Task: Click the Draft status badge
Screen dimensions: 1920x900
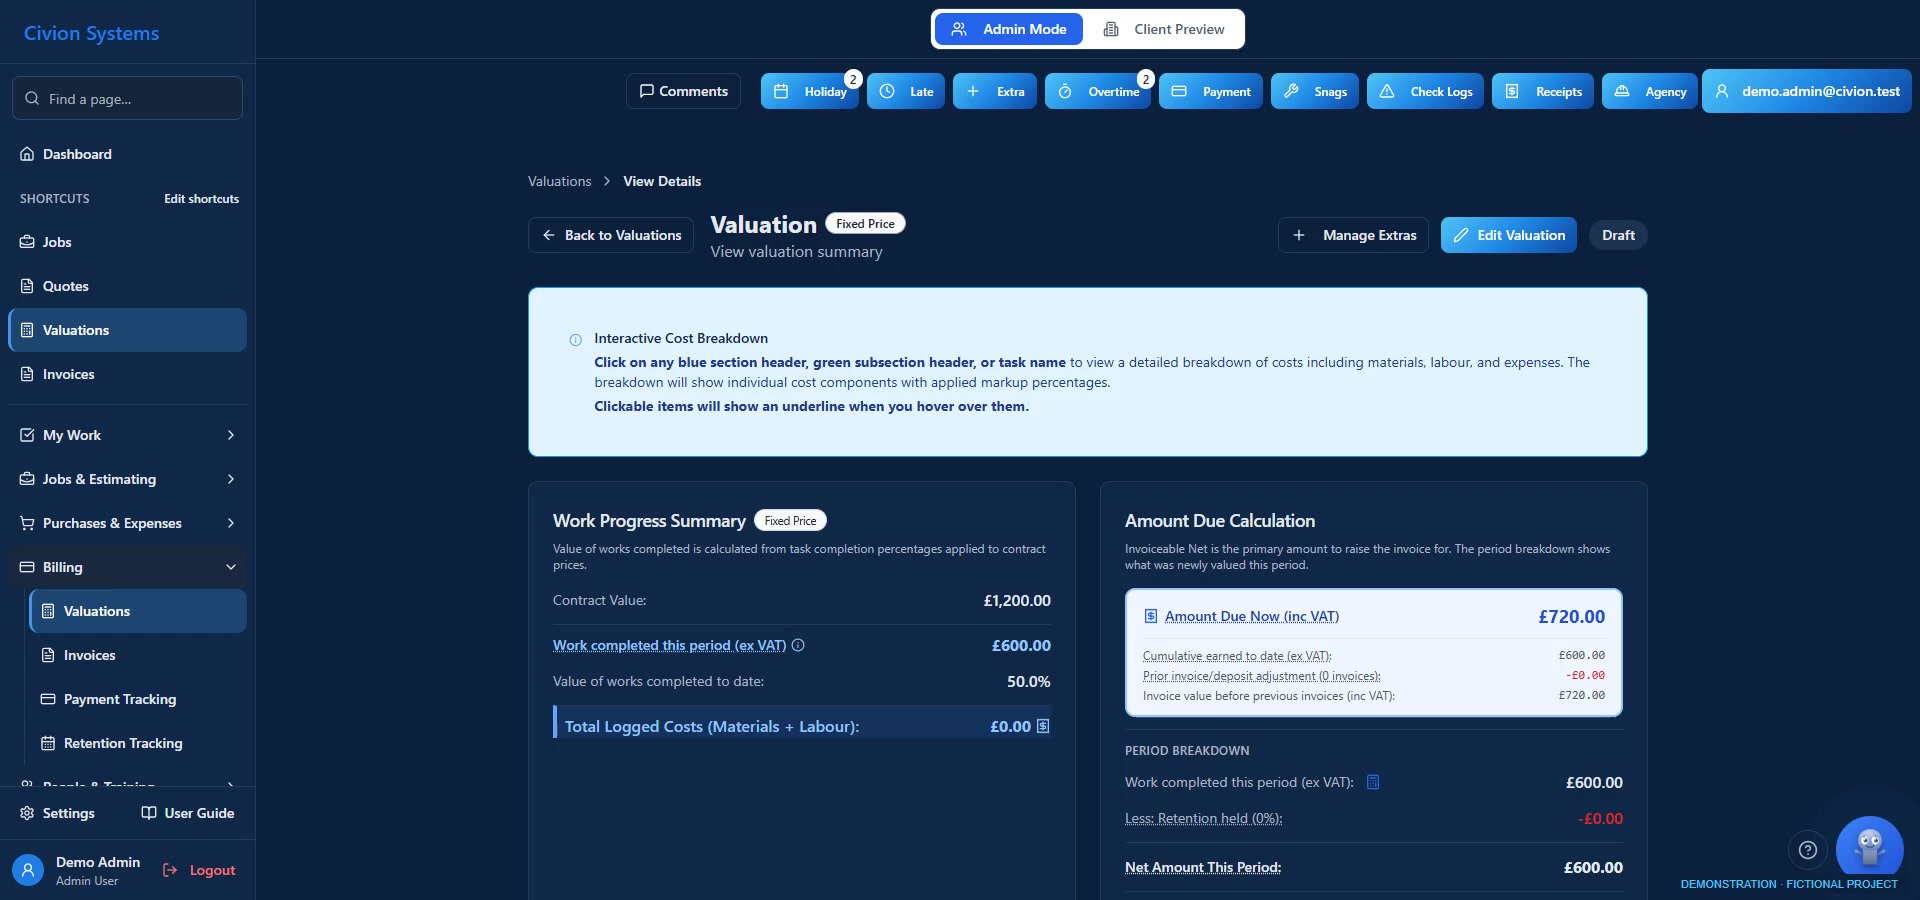Action: coord(1618,235)
